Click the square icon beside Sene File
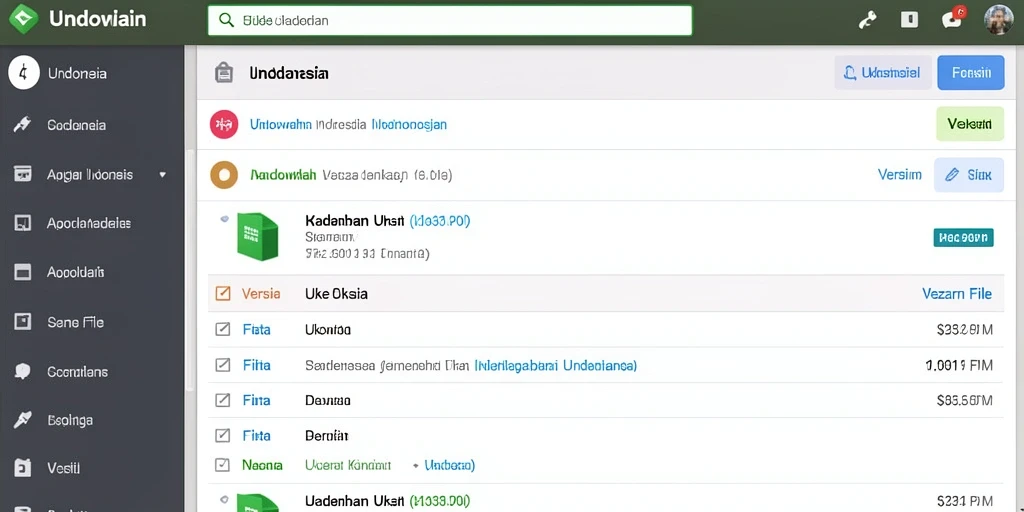This screenshot has height=512, width=1024. click(23, 322)
